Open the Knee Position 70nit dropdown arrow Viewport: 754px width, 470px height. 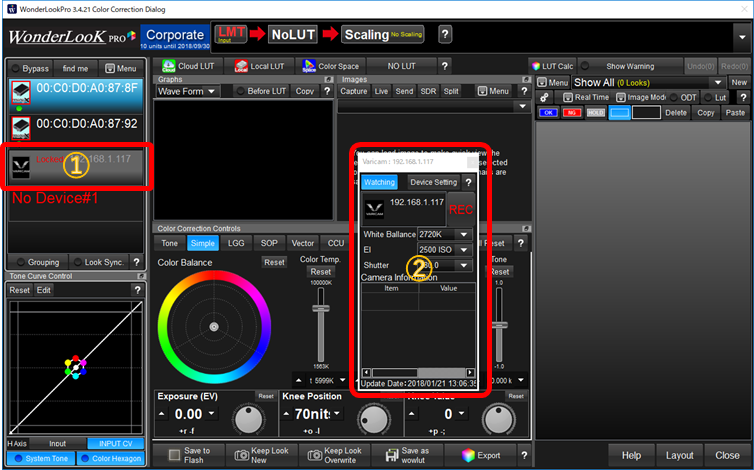click(337, 413)
